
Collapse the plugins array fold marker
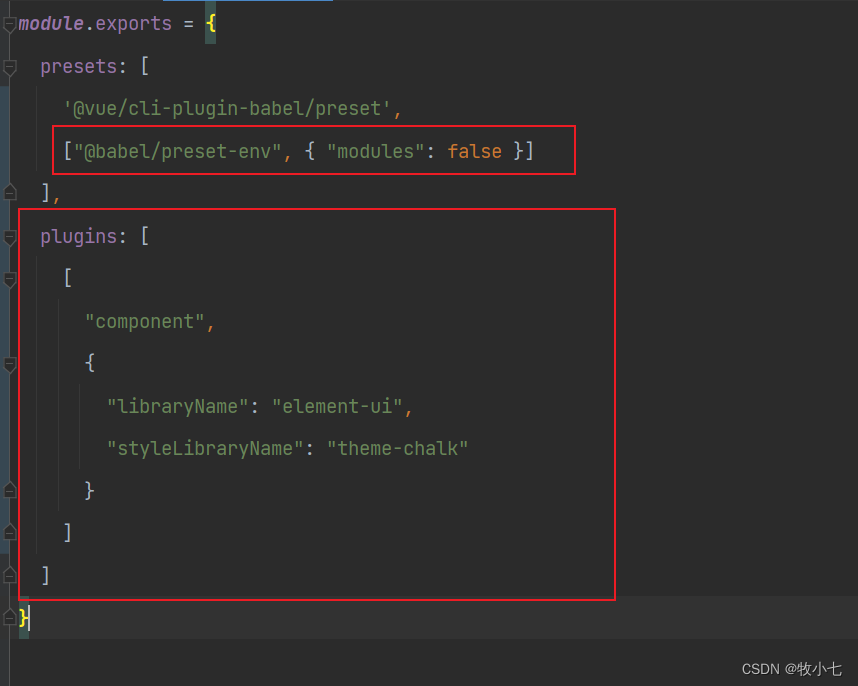pyautogui.click(x=9, y=238)
